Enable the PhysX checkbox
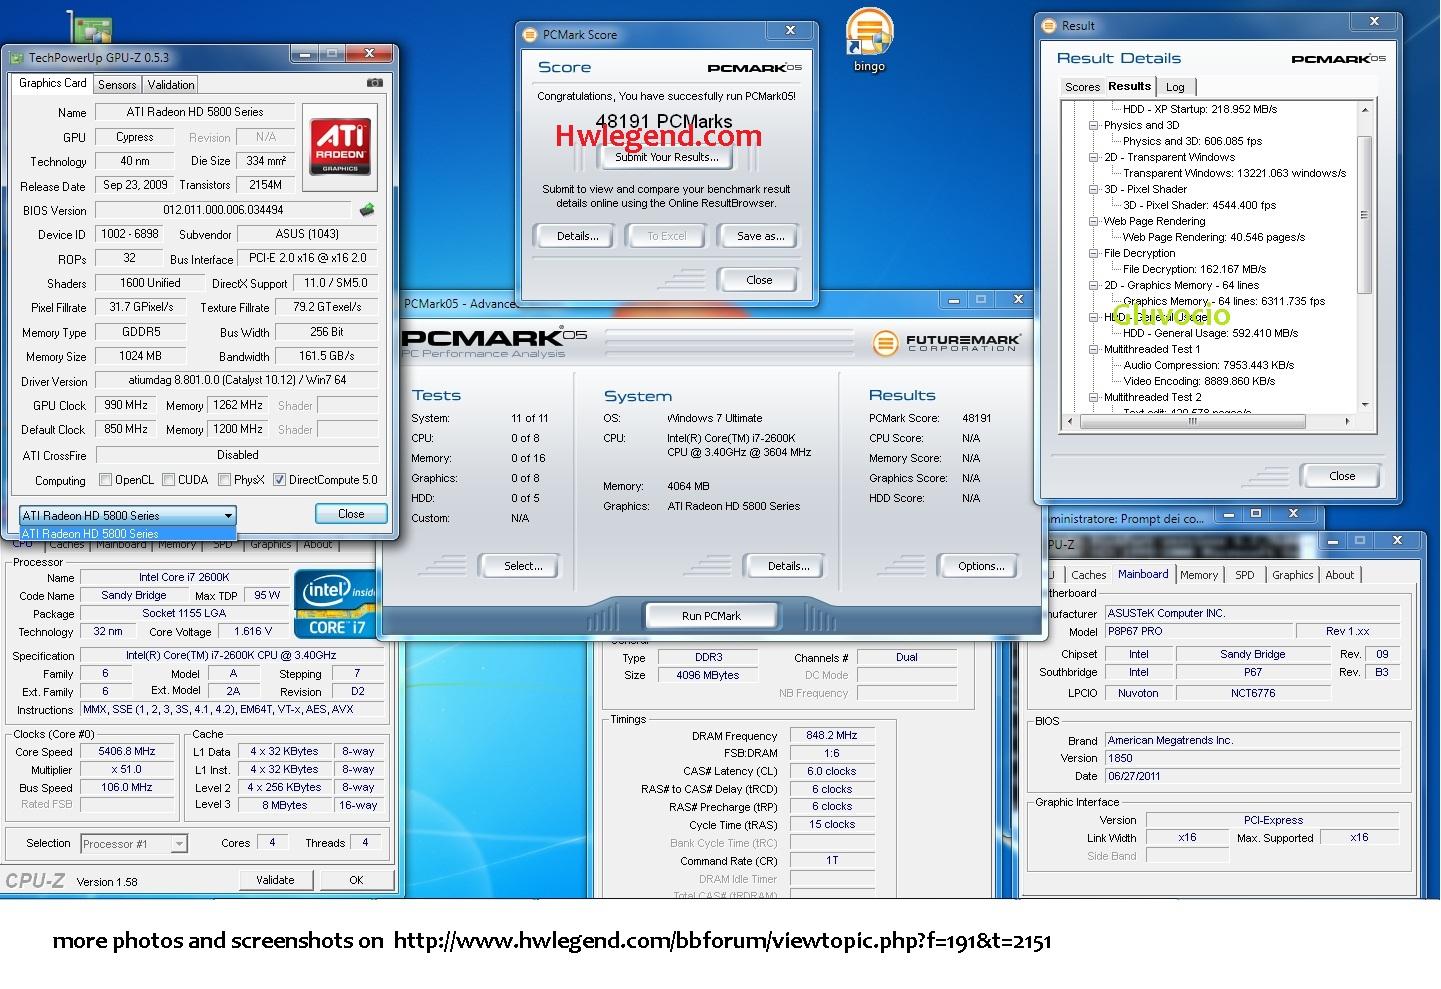 [225, 480]
